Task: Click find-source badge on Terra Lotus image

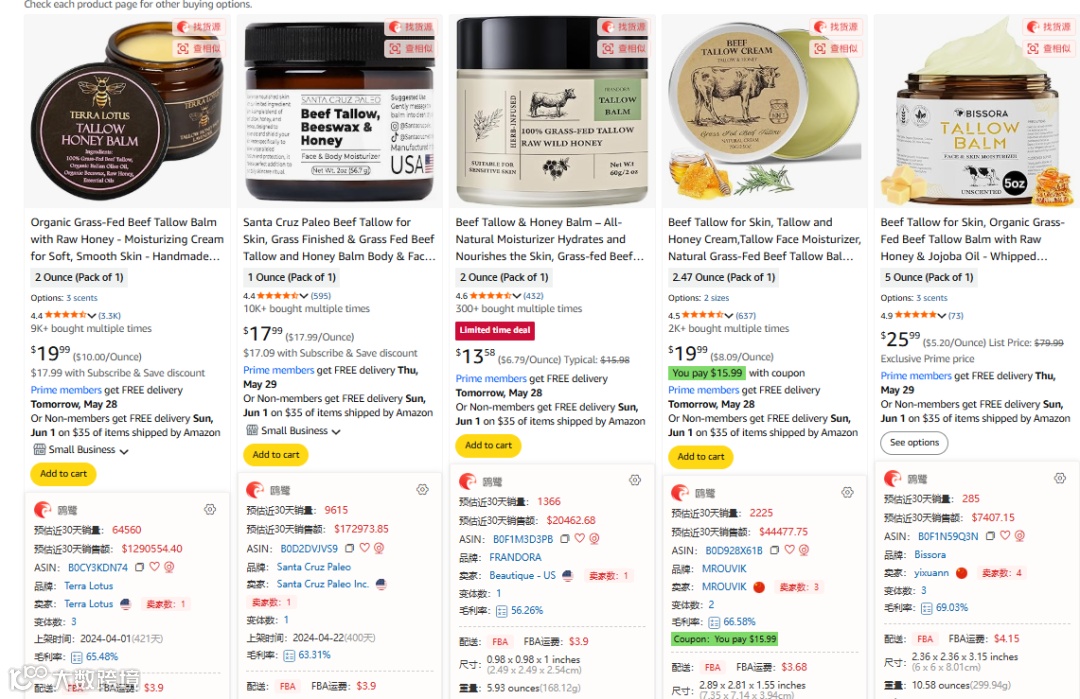Action: (198, 28)
